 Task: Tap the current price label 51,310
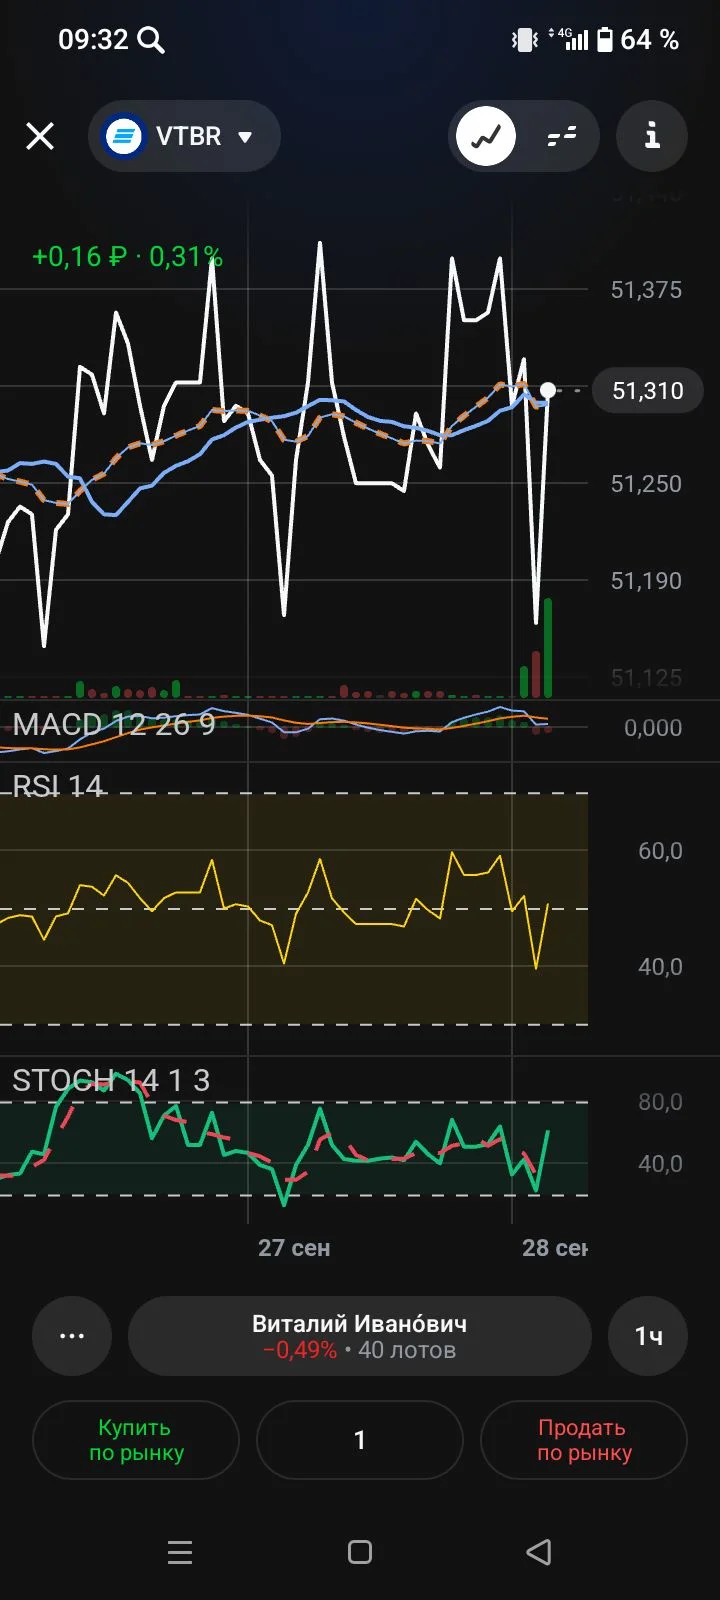[648, 390]
